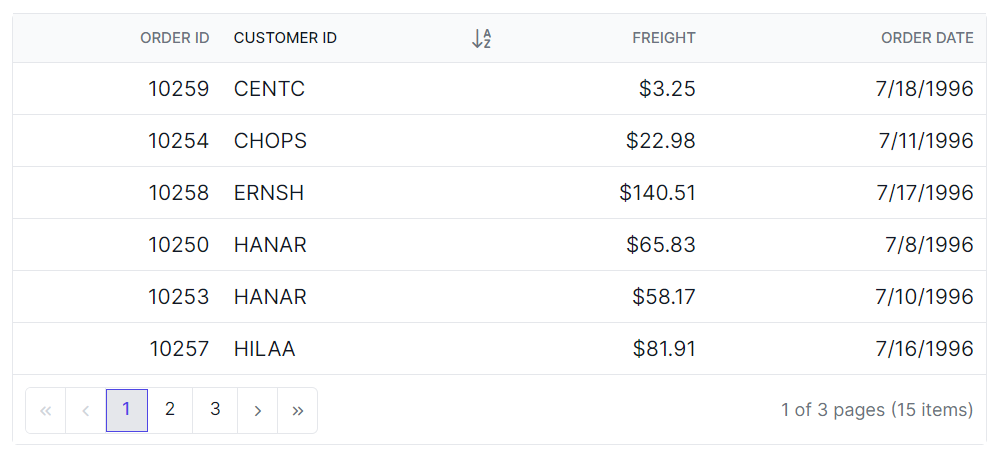Click the CHOPS customer cell
This screenshot has width=1003, height=453.
[270, 141]
